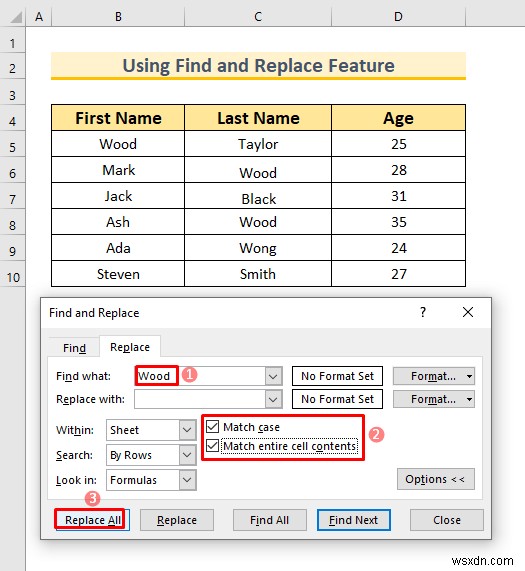This screenshot has height=571, width=525.
Task: Select the Replace tab
Action: click(130, 347)
